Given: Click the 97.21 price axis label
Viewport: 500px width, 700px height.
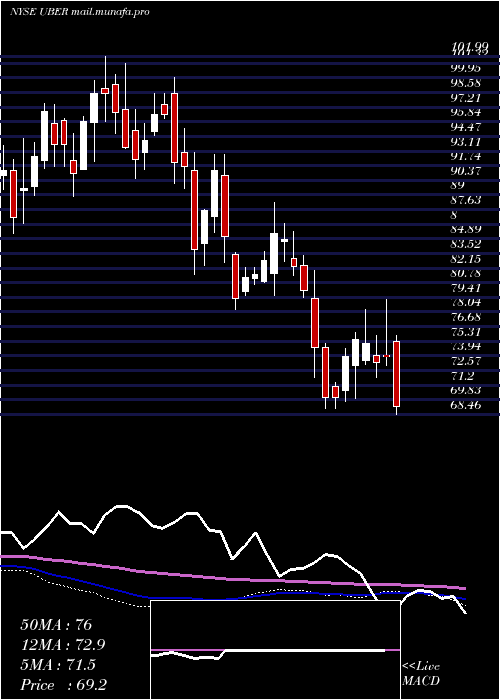Looking at the screenshot, I should [466, 97].
